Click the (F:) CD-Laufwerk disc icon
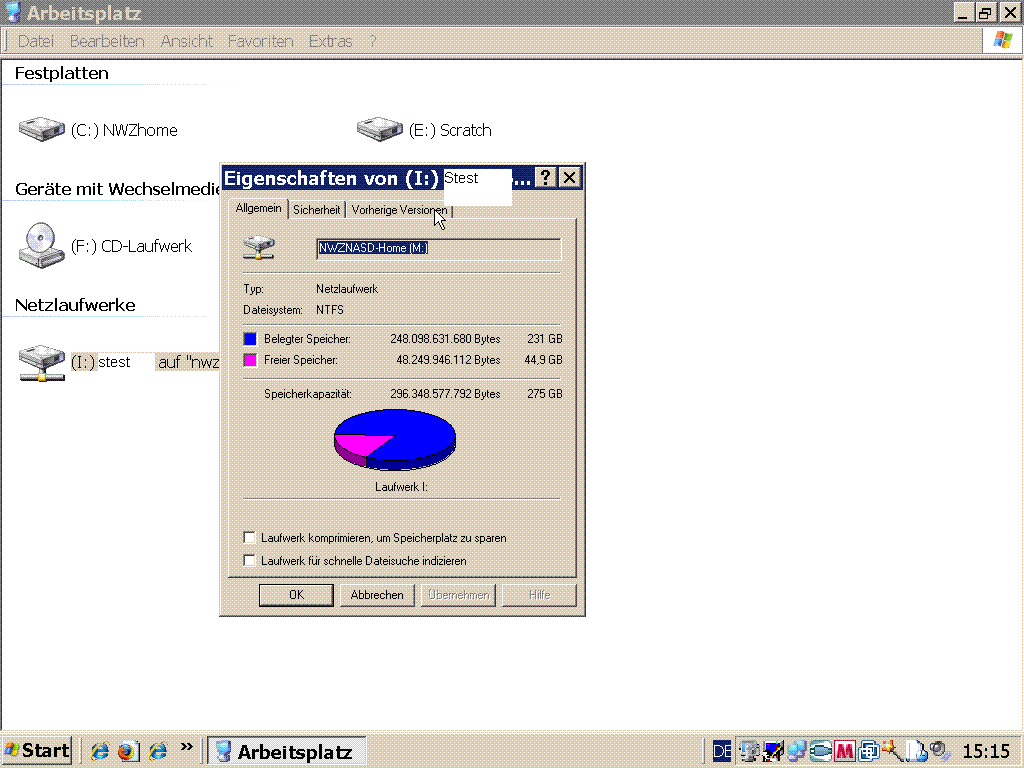The height and width of the screenshot is (768, 1024). pos(41,245)
